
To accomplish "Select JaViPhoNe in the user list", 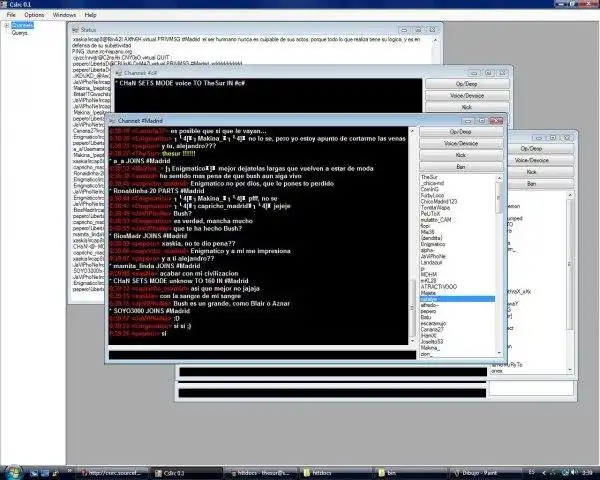I will (x=433, y=256).
